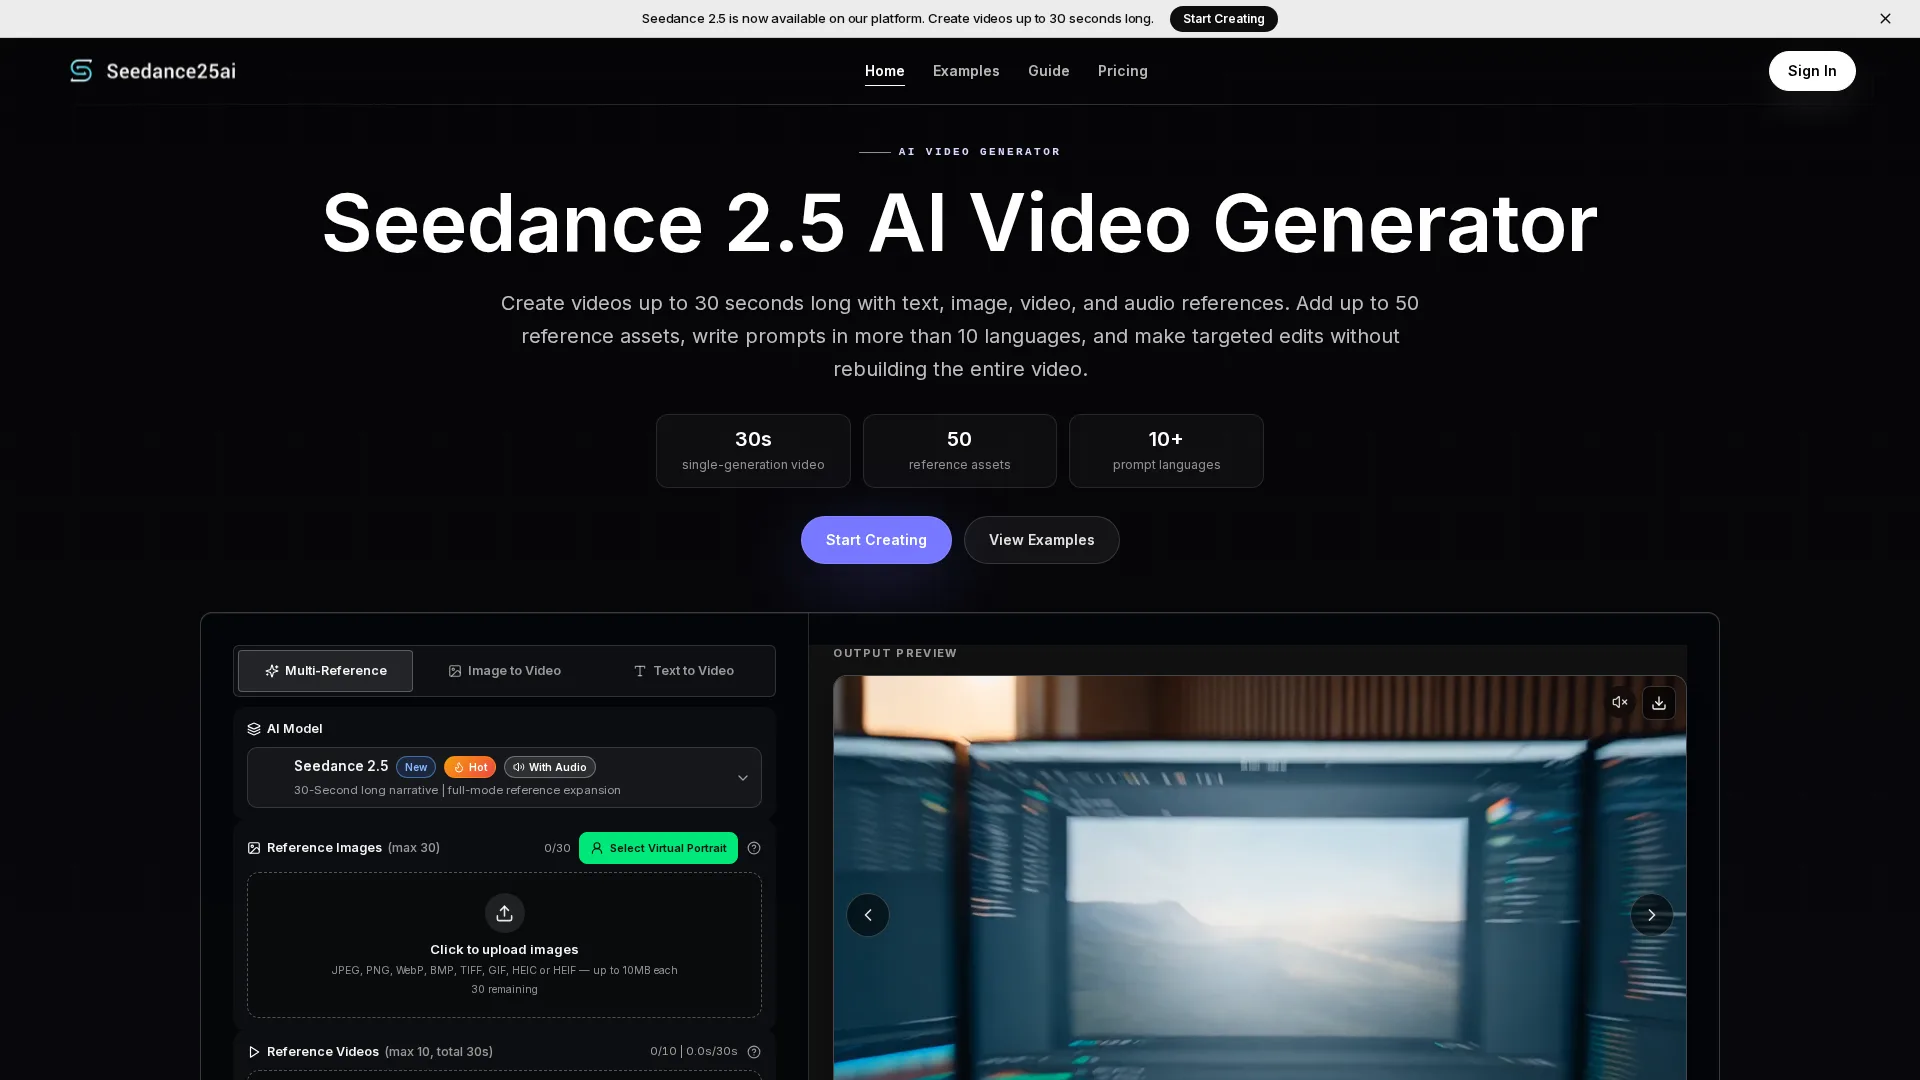Open the Pricing nav item

pyautogui.click(x=1123, y=71)
